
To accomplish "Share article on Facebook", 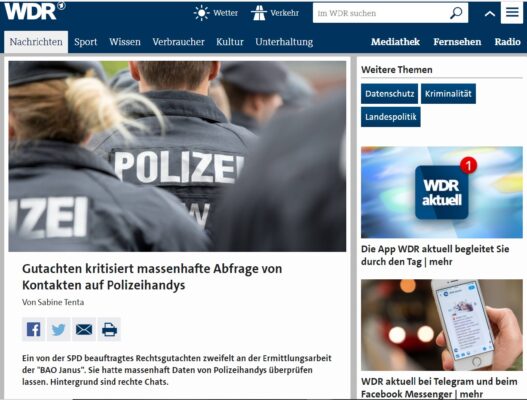I will coord(34,329).
